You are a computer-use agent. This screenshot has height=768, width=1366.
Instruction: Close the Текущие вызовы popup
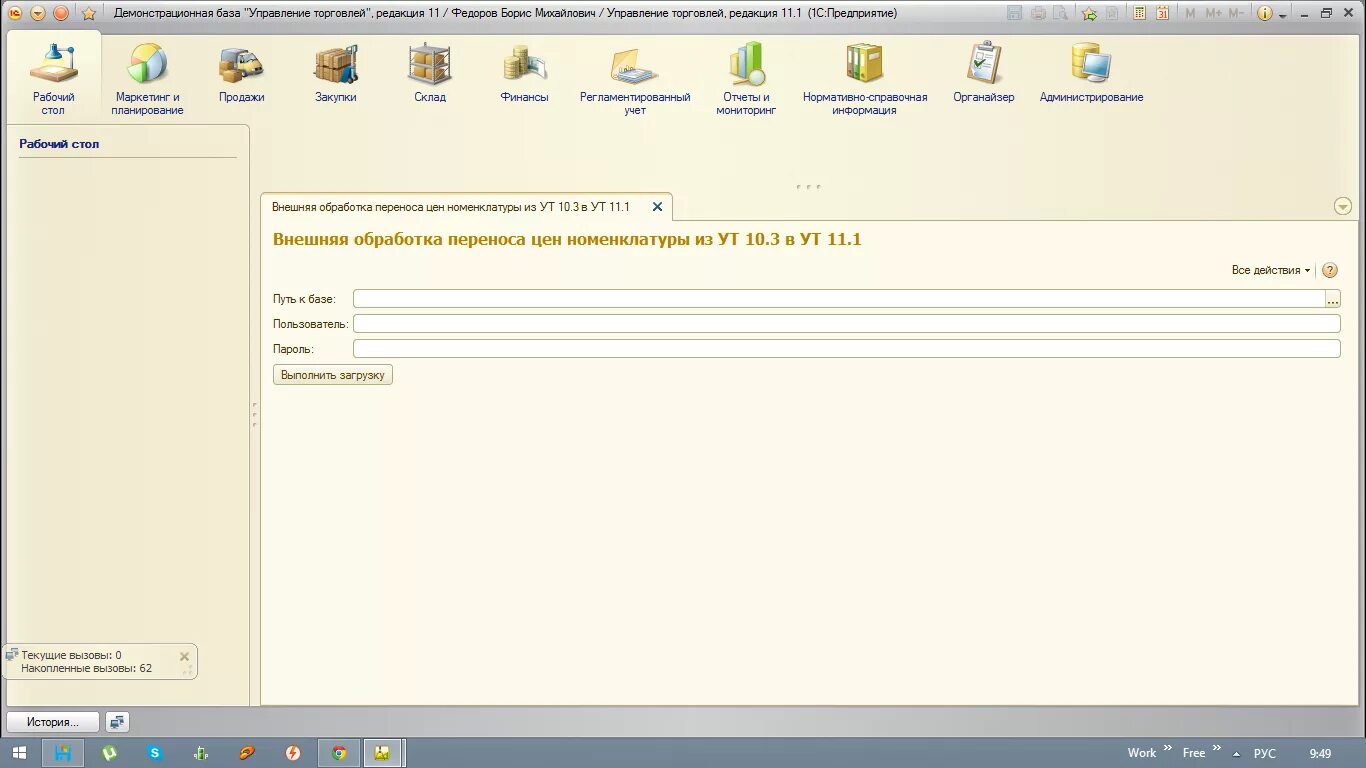(x=184, y=657)
